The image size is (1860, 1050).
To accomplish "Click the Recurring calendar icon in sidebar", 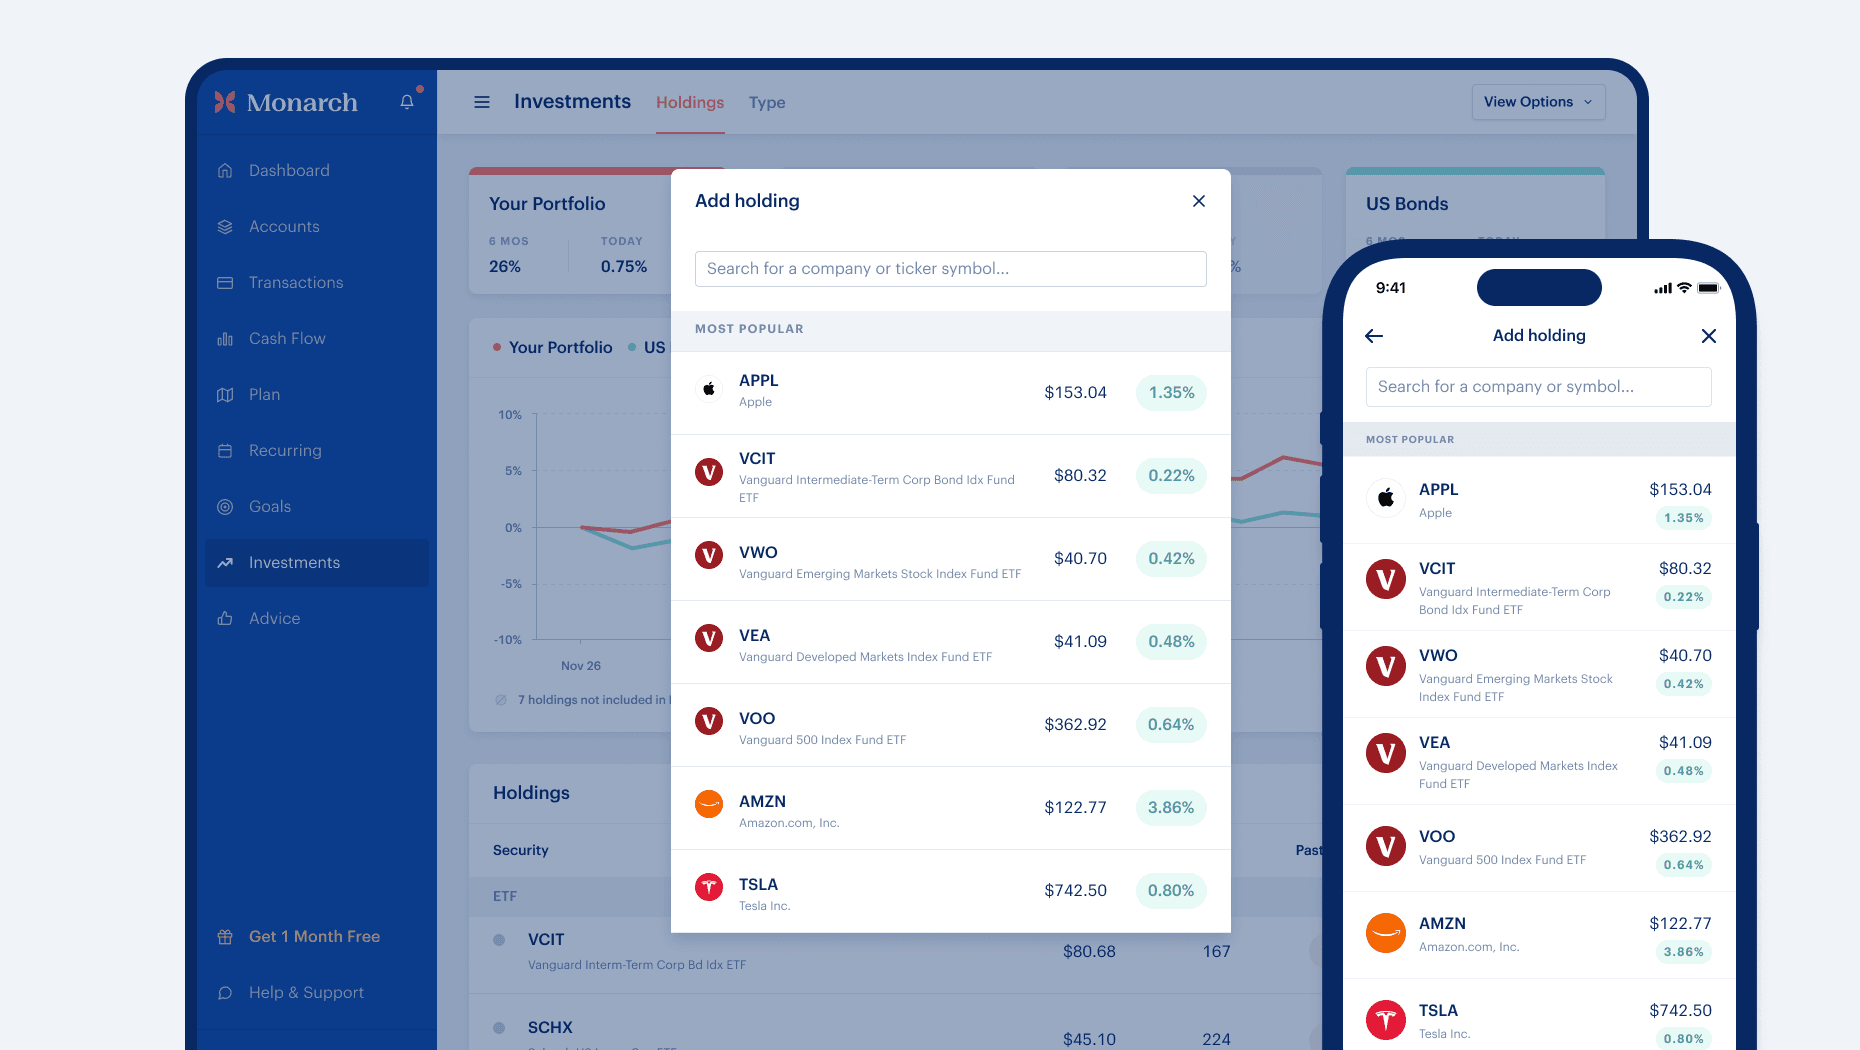I will point(225,451).
